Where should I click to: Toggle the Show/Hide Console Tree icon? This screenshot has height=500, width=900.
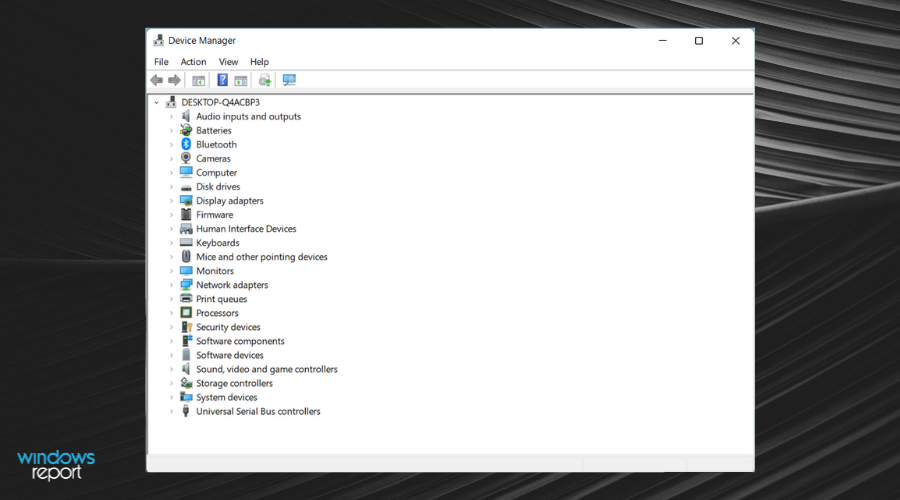point(199,80)
